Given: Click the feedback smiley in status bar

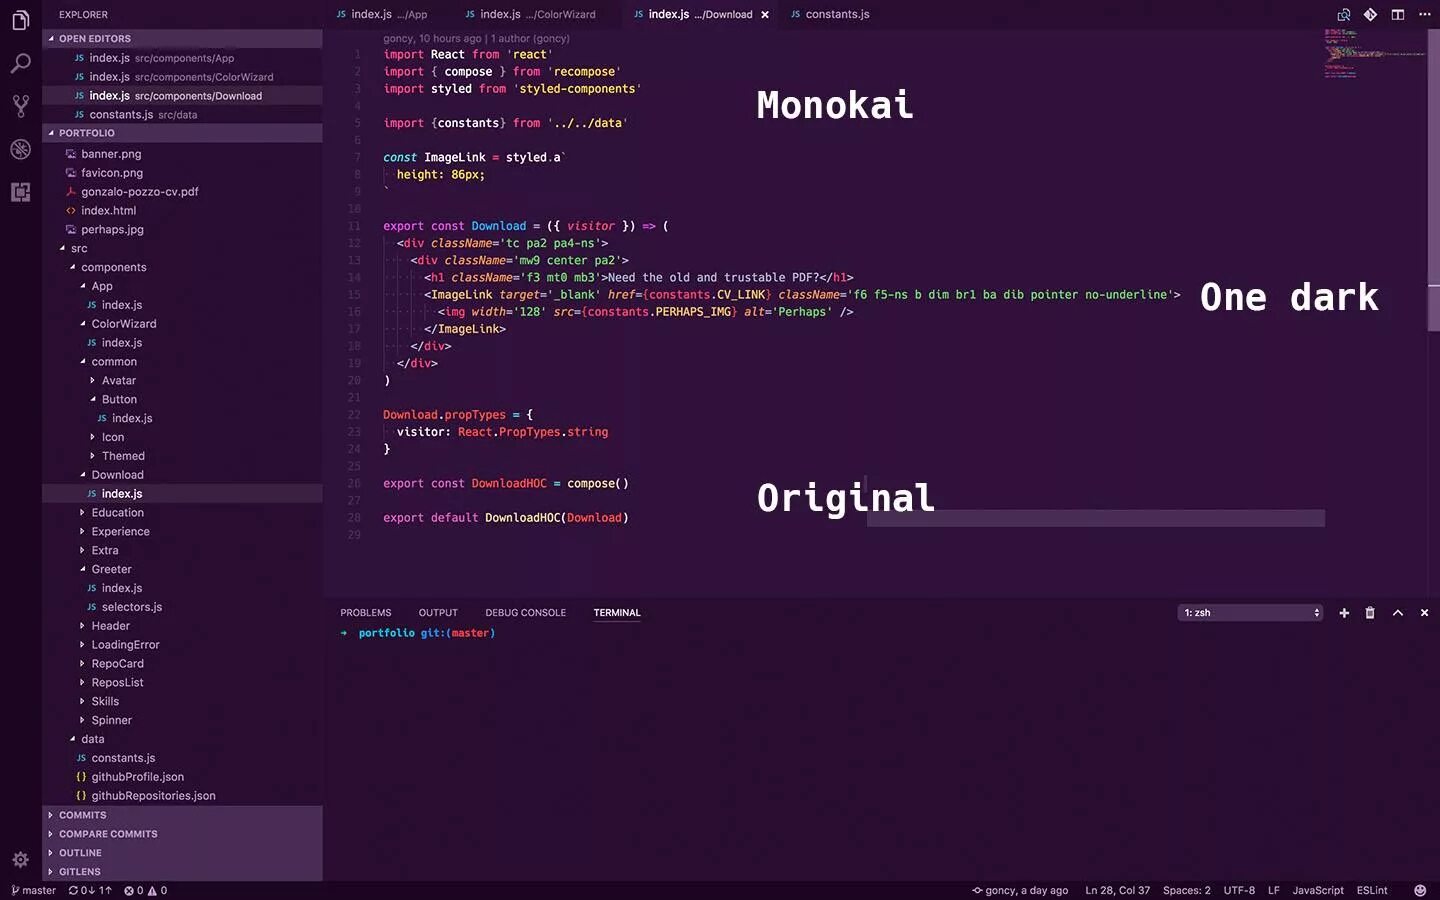Looking at the screenshot, I should click(x=1420, y=890).
